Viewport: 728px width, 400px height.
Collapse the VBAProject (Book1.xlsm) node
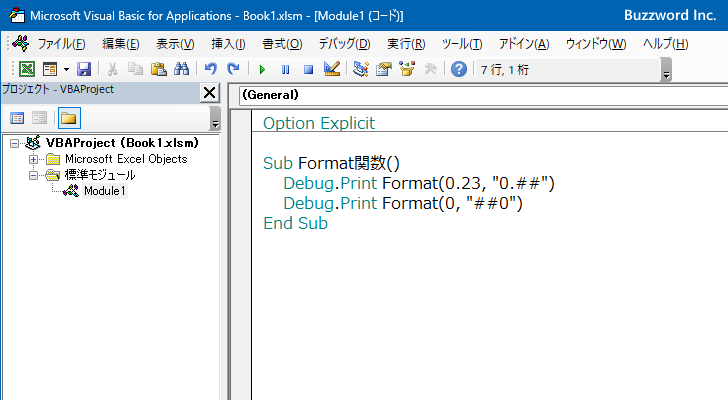click(14, 143)
